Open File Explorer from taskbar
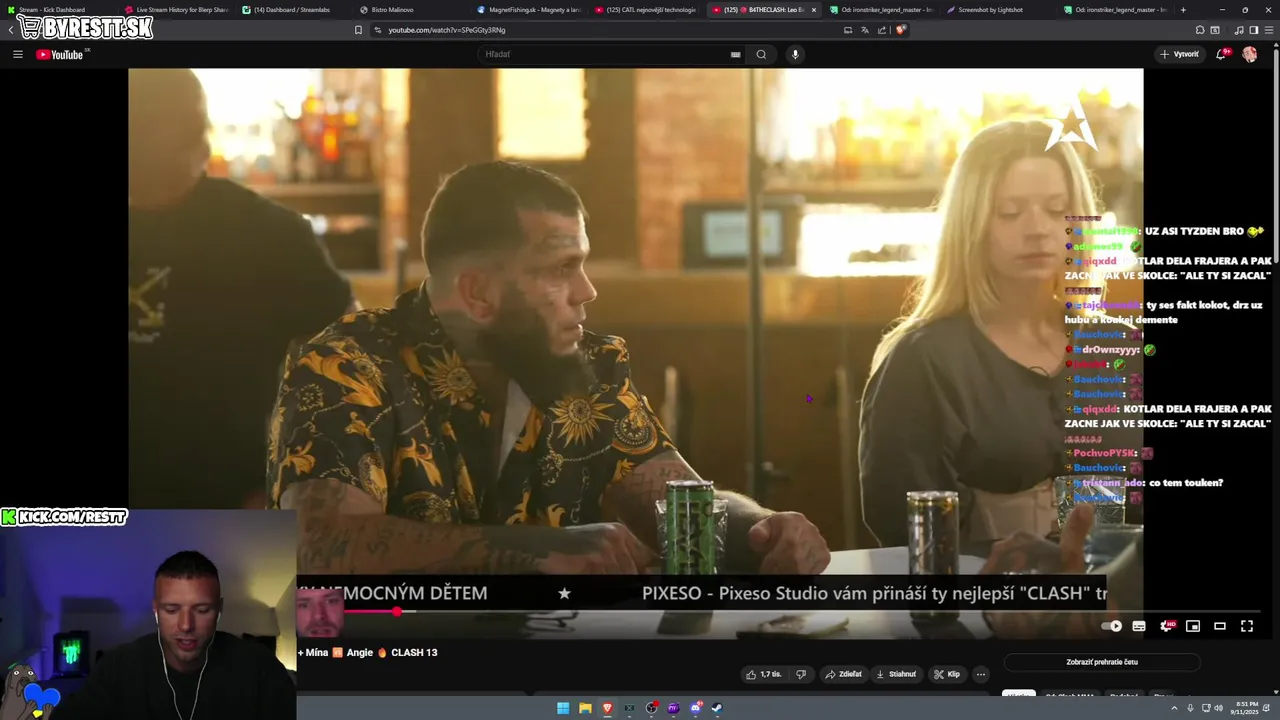The width and height of the screenshot is (1280, 720). [x=585, y=708]
